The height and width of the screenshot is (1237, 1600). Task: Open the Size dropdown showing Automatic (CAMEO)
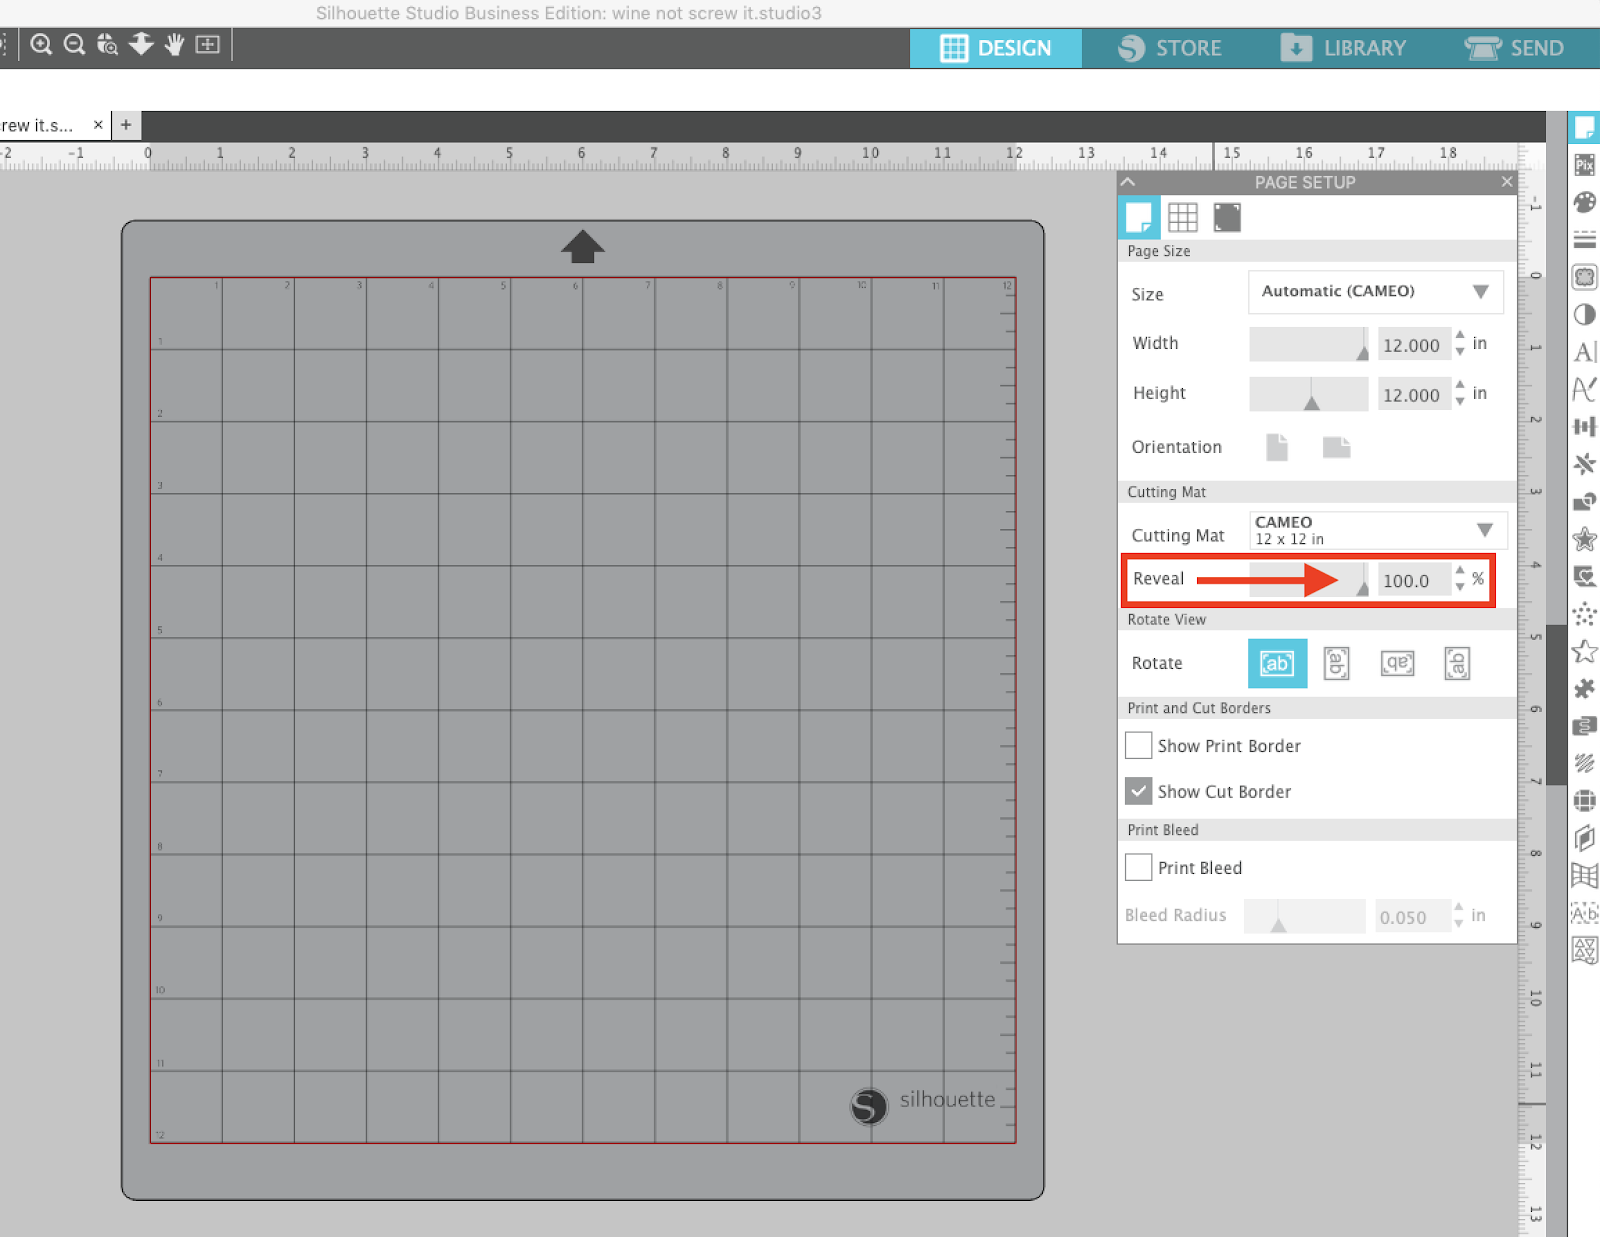tap(1375, 291)
